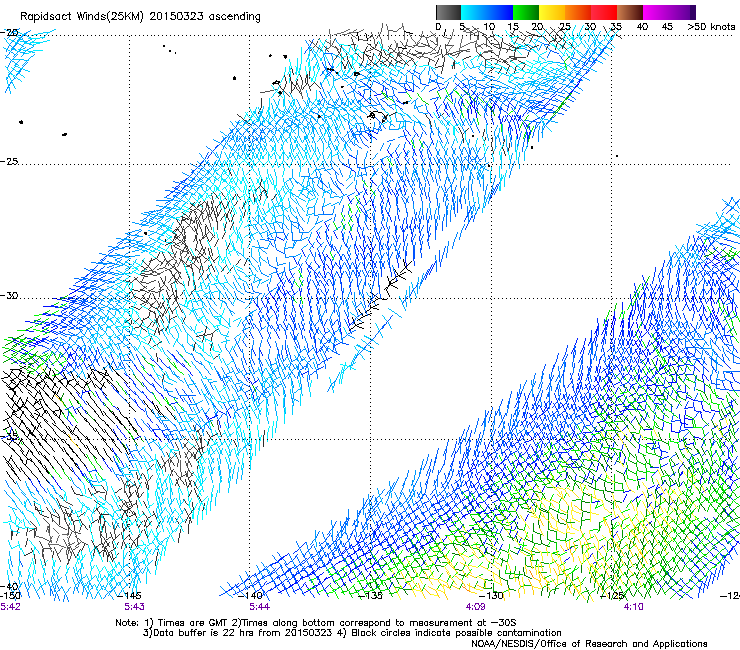The image size is (740, 650).
Task: Click the legend label '20'
Action: [x=538, y=27]
